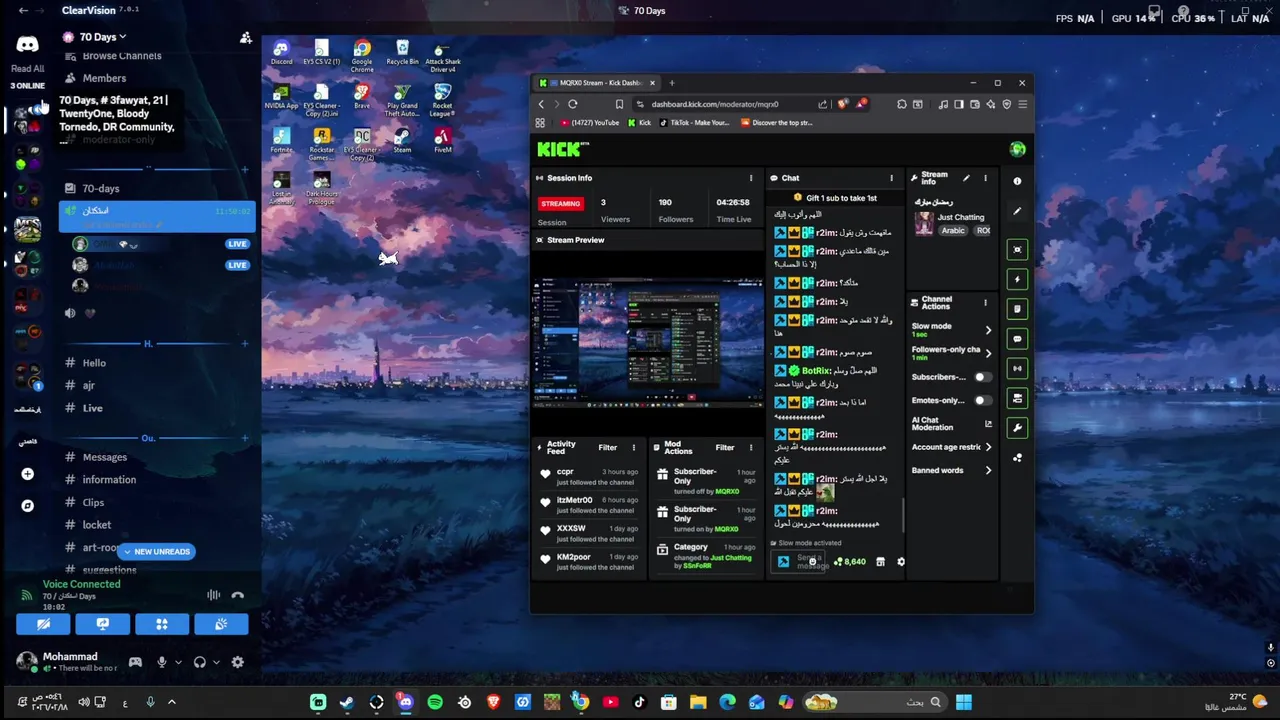Open Discord direct messages home icon
Screen dimensions: 1280x720
click(27, 44)
